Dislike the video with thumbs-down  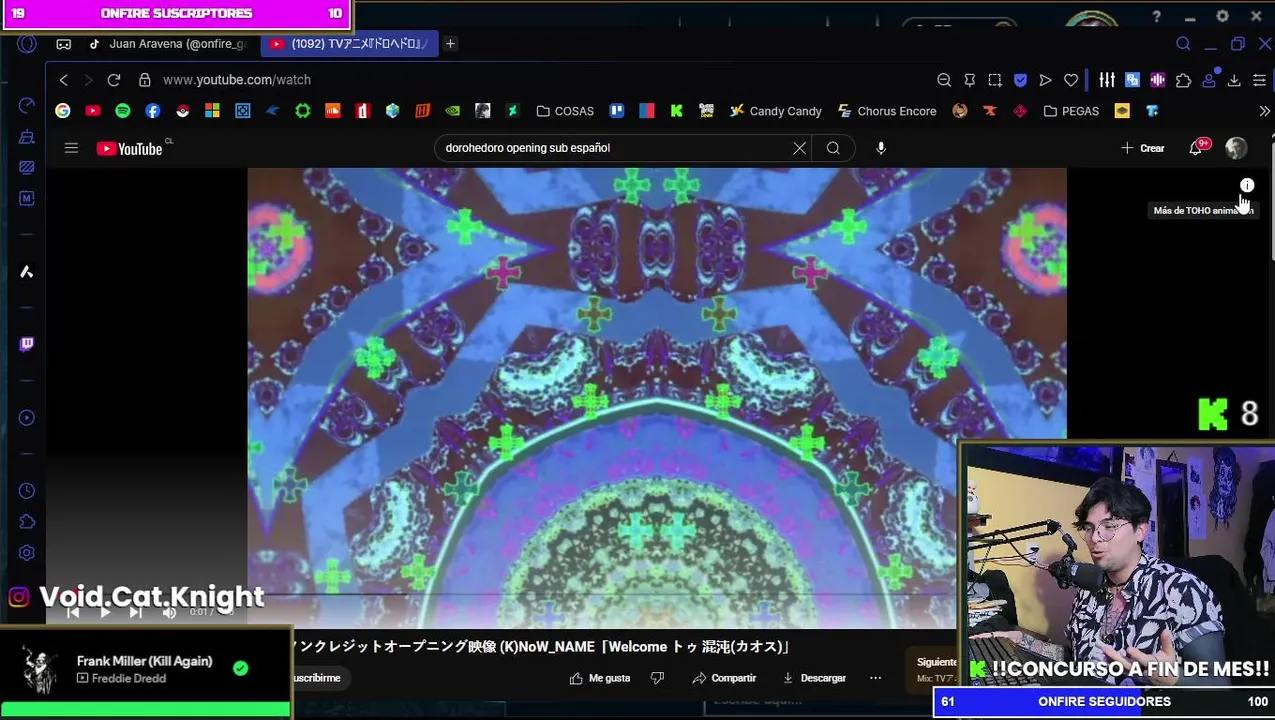[657, 678]
